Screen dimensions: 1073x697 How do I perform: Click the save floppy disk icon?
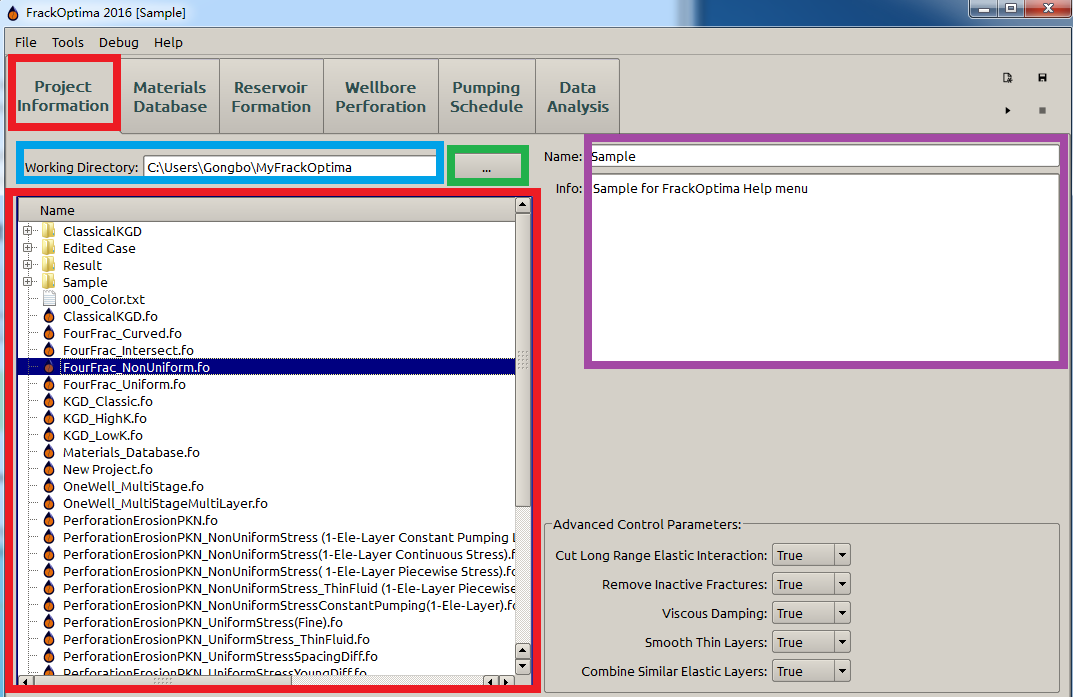point(1042,77)
